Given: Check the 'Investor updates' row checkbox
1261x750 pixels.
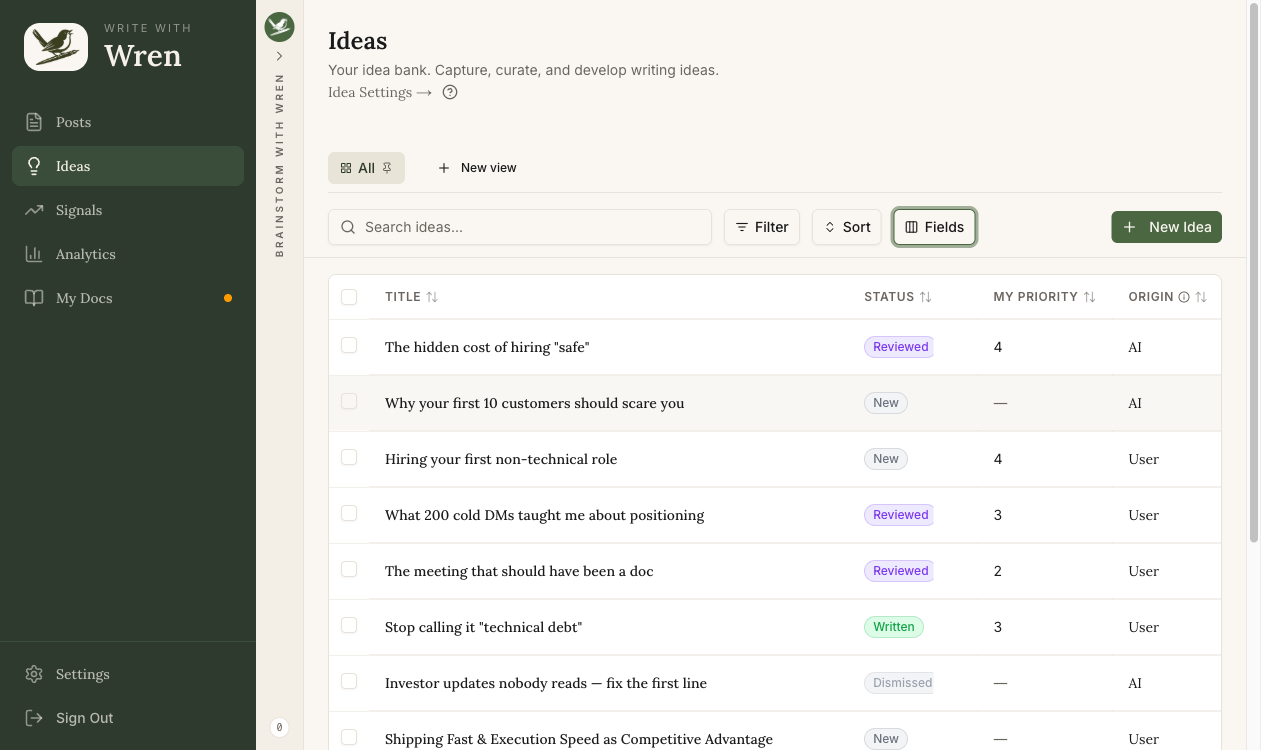Looking at the screenshot, I should [349, 681].
